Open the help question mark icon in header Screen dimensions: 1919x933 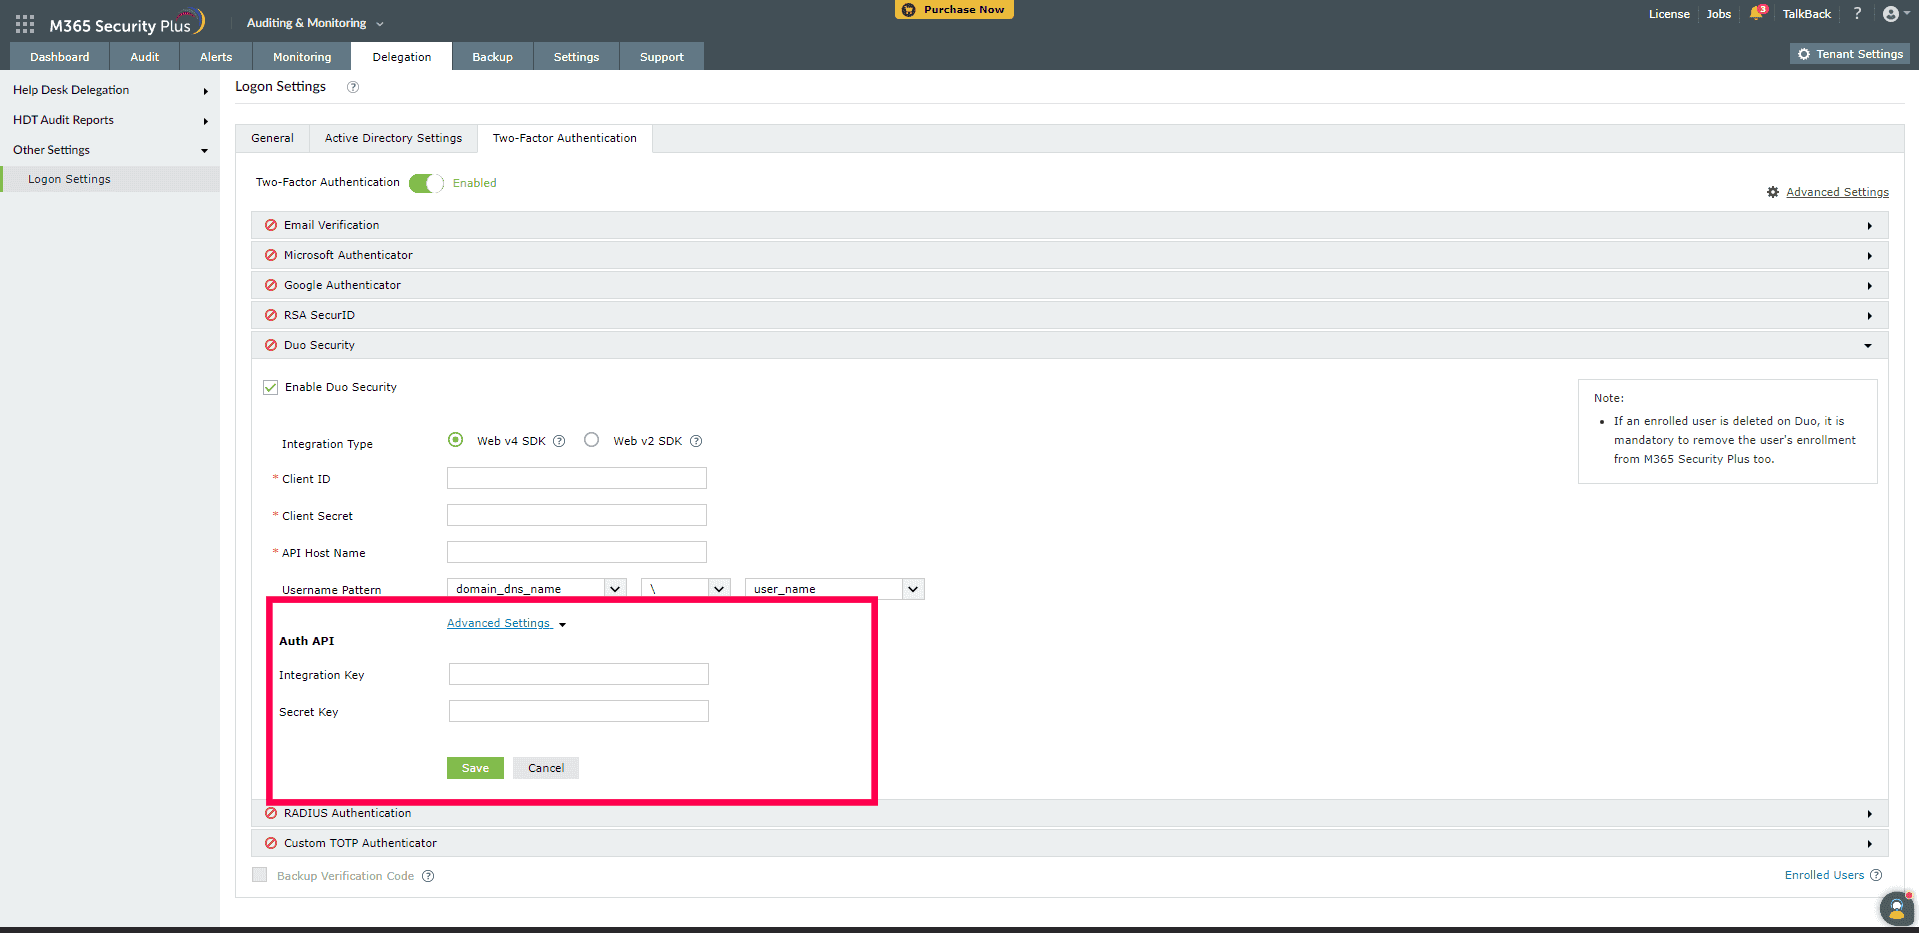coord(1857,13)
